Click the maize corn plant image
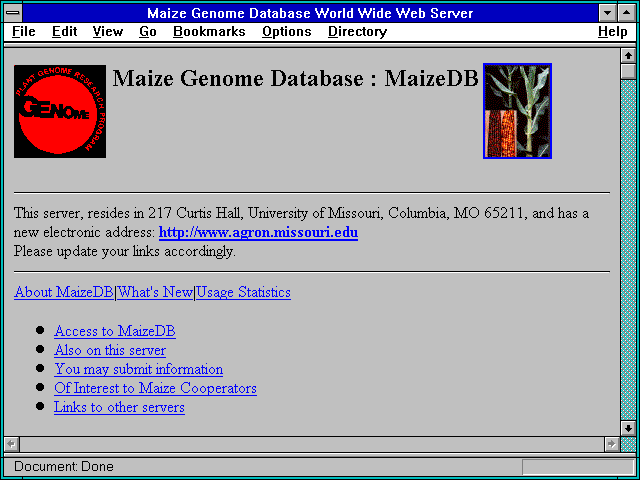The width and height of the screenshot is (640, 480). pos(518,111)
